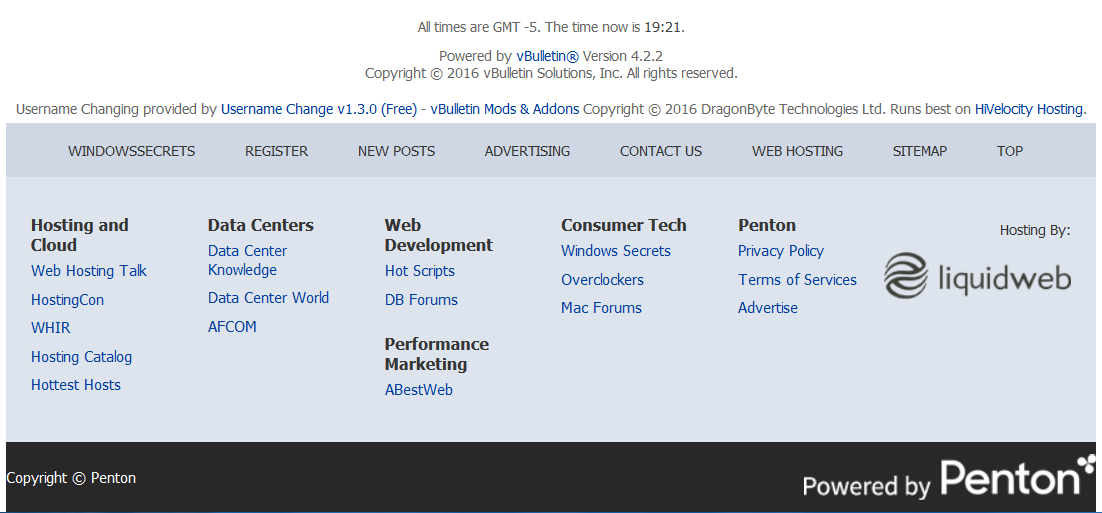Screen dimensions: 1102x513
Task: Go to REGISTER in footer navigation
Action: pyautogui.click(x=276, y=151)
